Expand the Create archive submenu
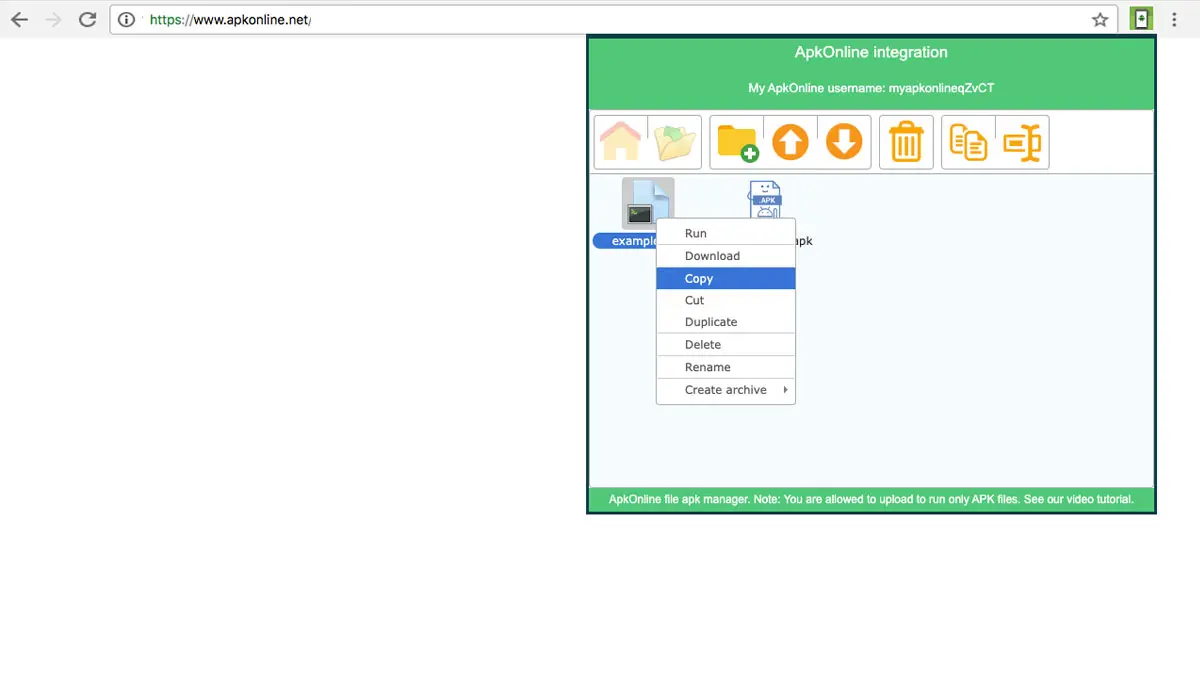This screenshot has height=700, width=1200. (726, 390)
